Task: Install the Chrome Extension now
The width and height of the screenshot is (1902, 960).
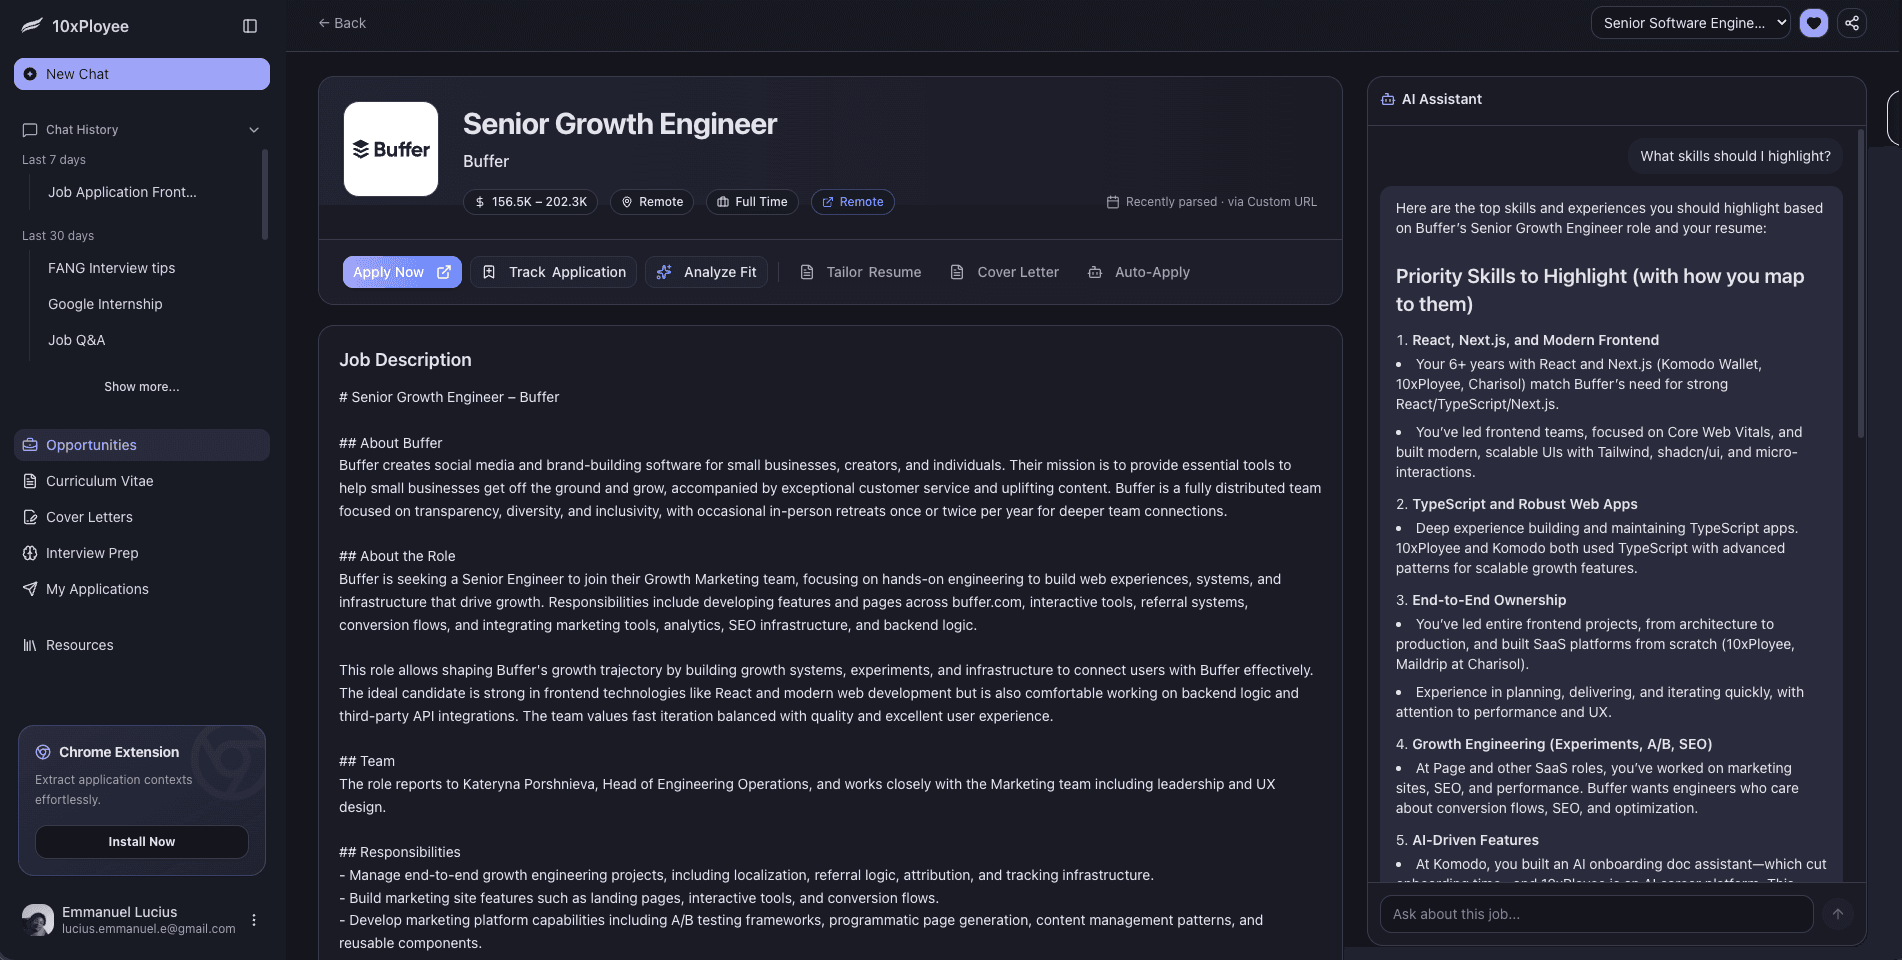Action: click(142, 842)
